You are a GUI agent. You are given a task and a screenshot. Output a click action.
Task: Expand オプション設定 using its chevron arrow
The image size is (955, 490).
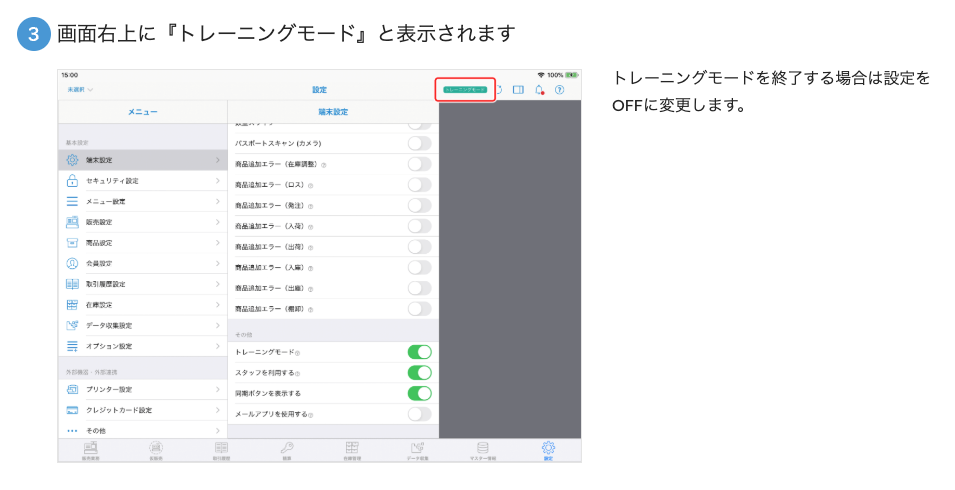218,346
